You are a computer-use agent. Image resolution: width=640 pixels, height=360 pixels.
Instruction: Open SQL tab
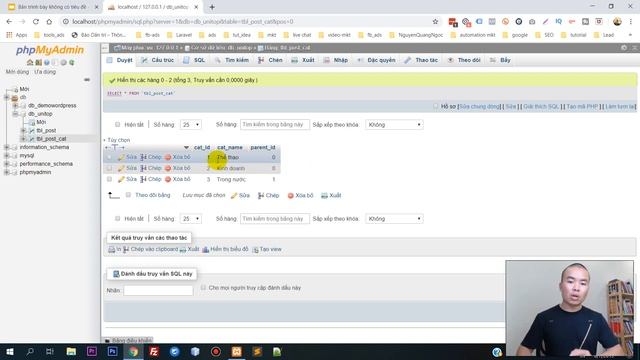tap(194, 60)
